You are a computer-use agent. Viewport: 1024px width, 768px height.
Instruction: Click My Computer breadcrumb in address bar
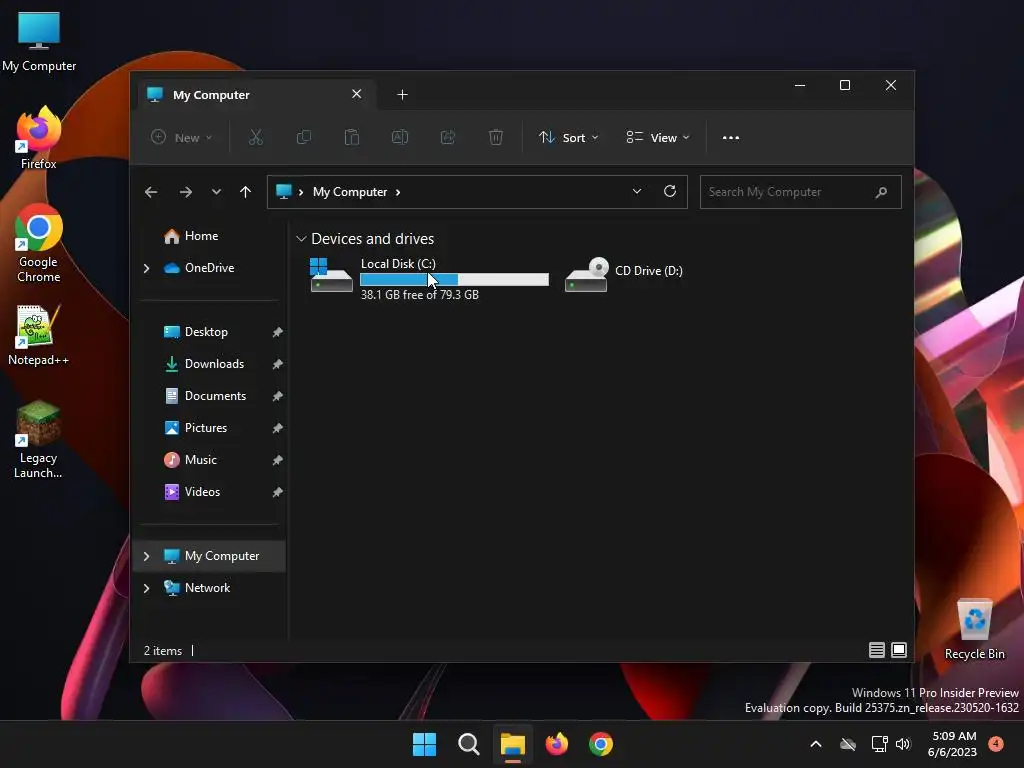coord(350,192)
